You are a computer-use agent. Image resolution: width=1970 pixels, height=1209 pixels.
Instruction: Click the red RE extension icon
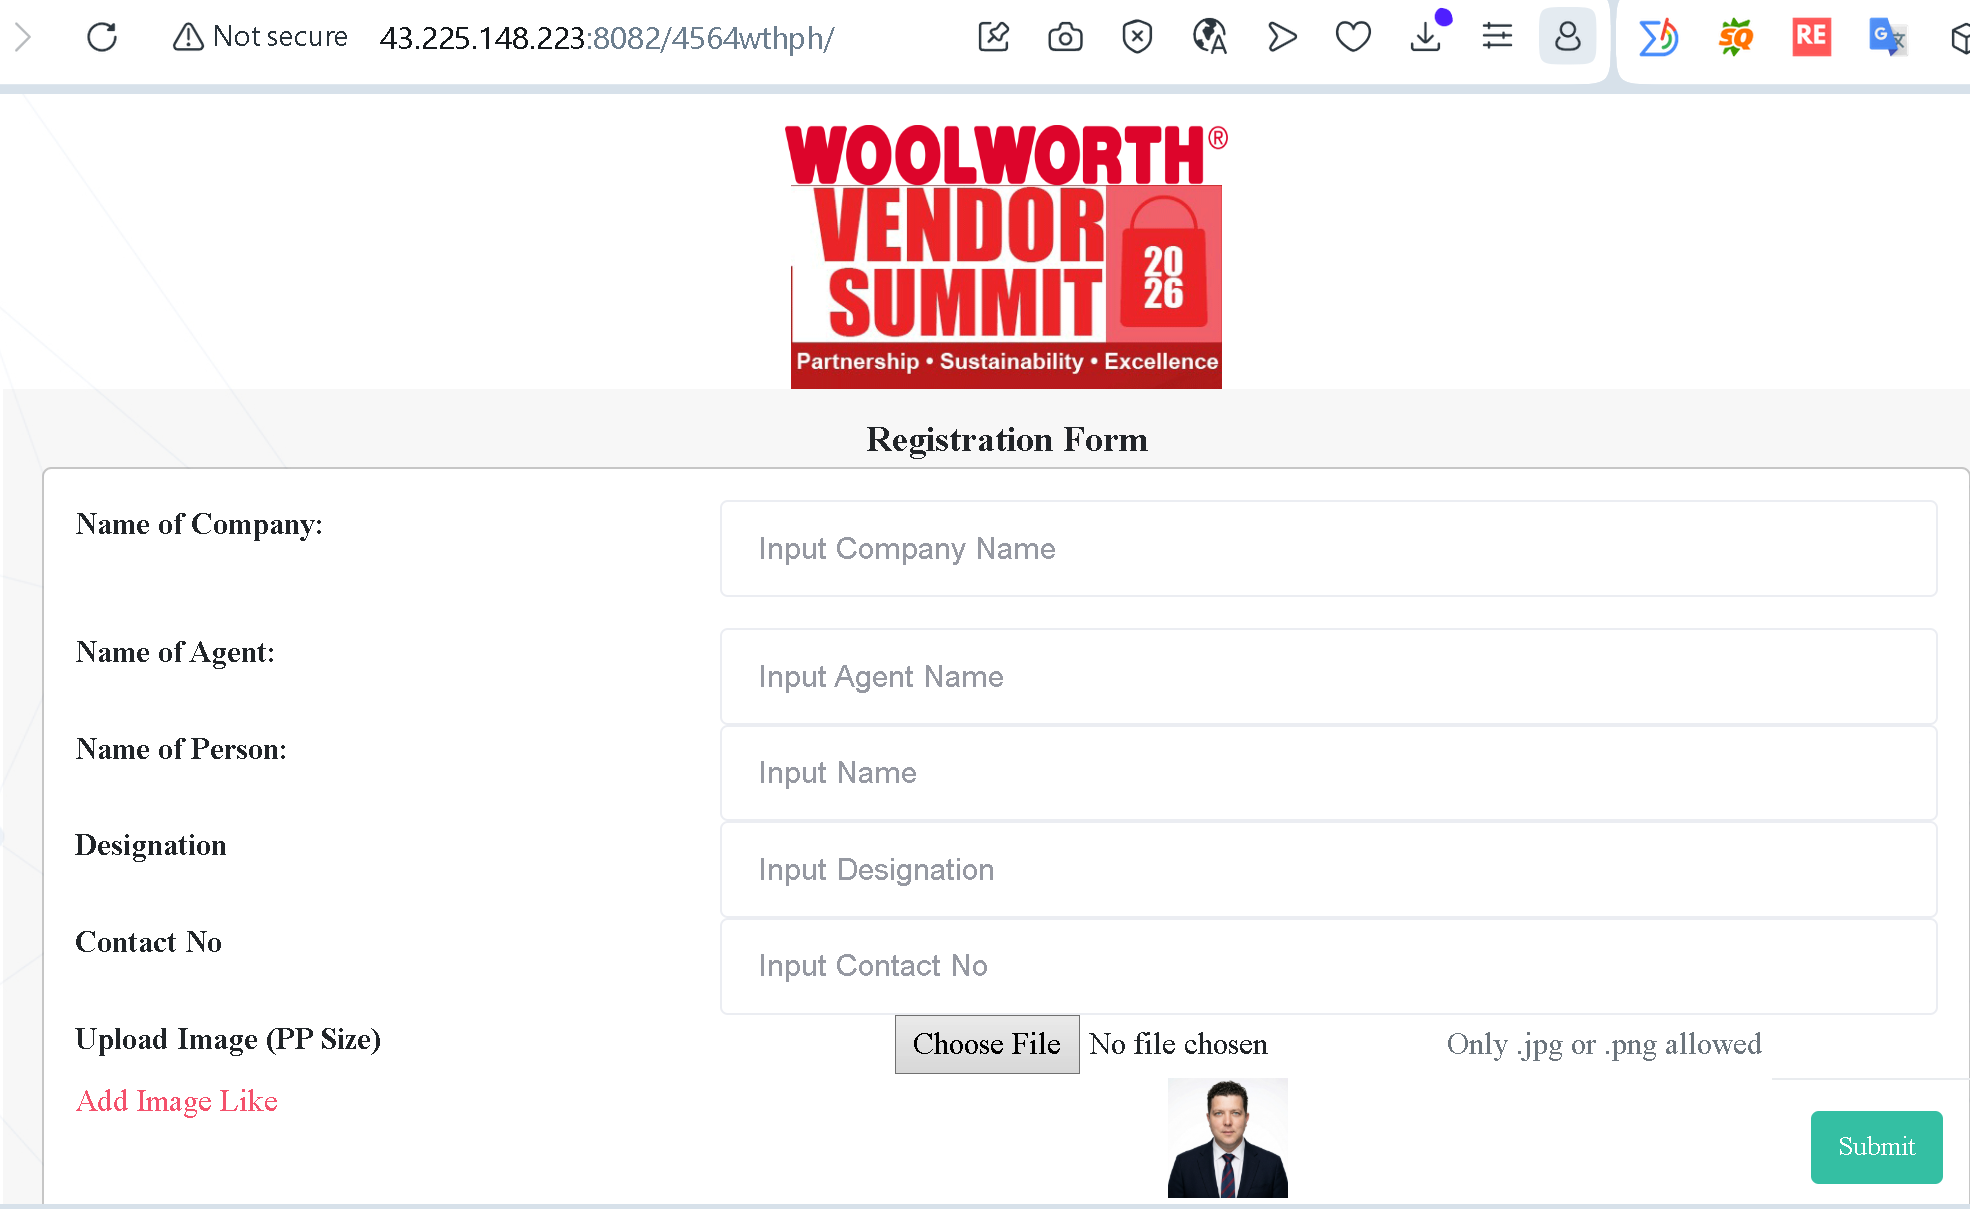[1811, 37]
